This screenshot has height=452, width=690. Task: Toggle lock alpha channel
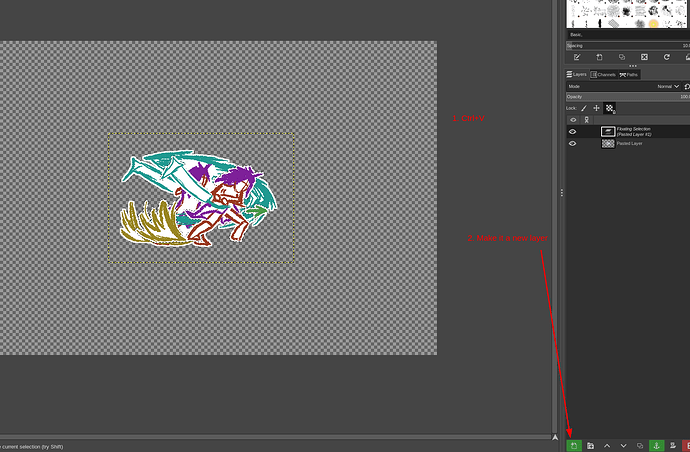(x=609, y=108)
